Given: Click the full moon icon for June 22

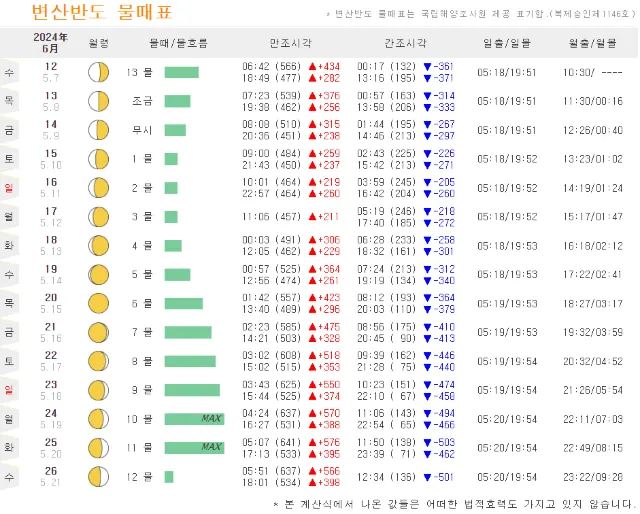Looking at the screenshot, I should pyautogui.click(x=98, y=361).
